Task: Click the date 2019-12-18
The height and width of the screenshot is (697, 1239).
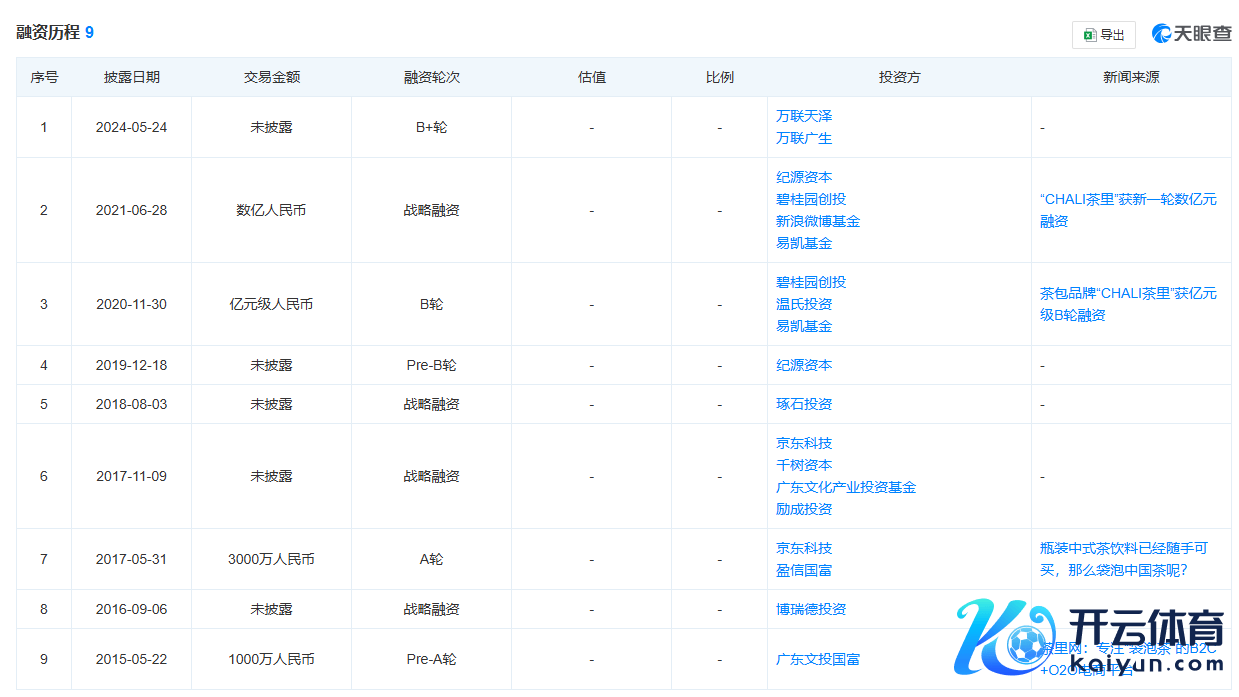Action: [x=131, y=365]
